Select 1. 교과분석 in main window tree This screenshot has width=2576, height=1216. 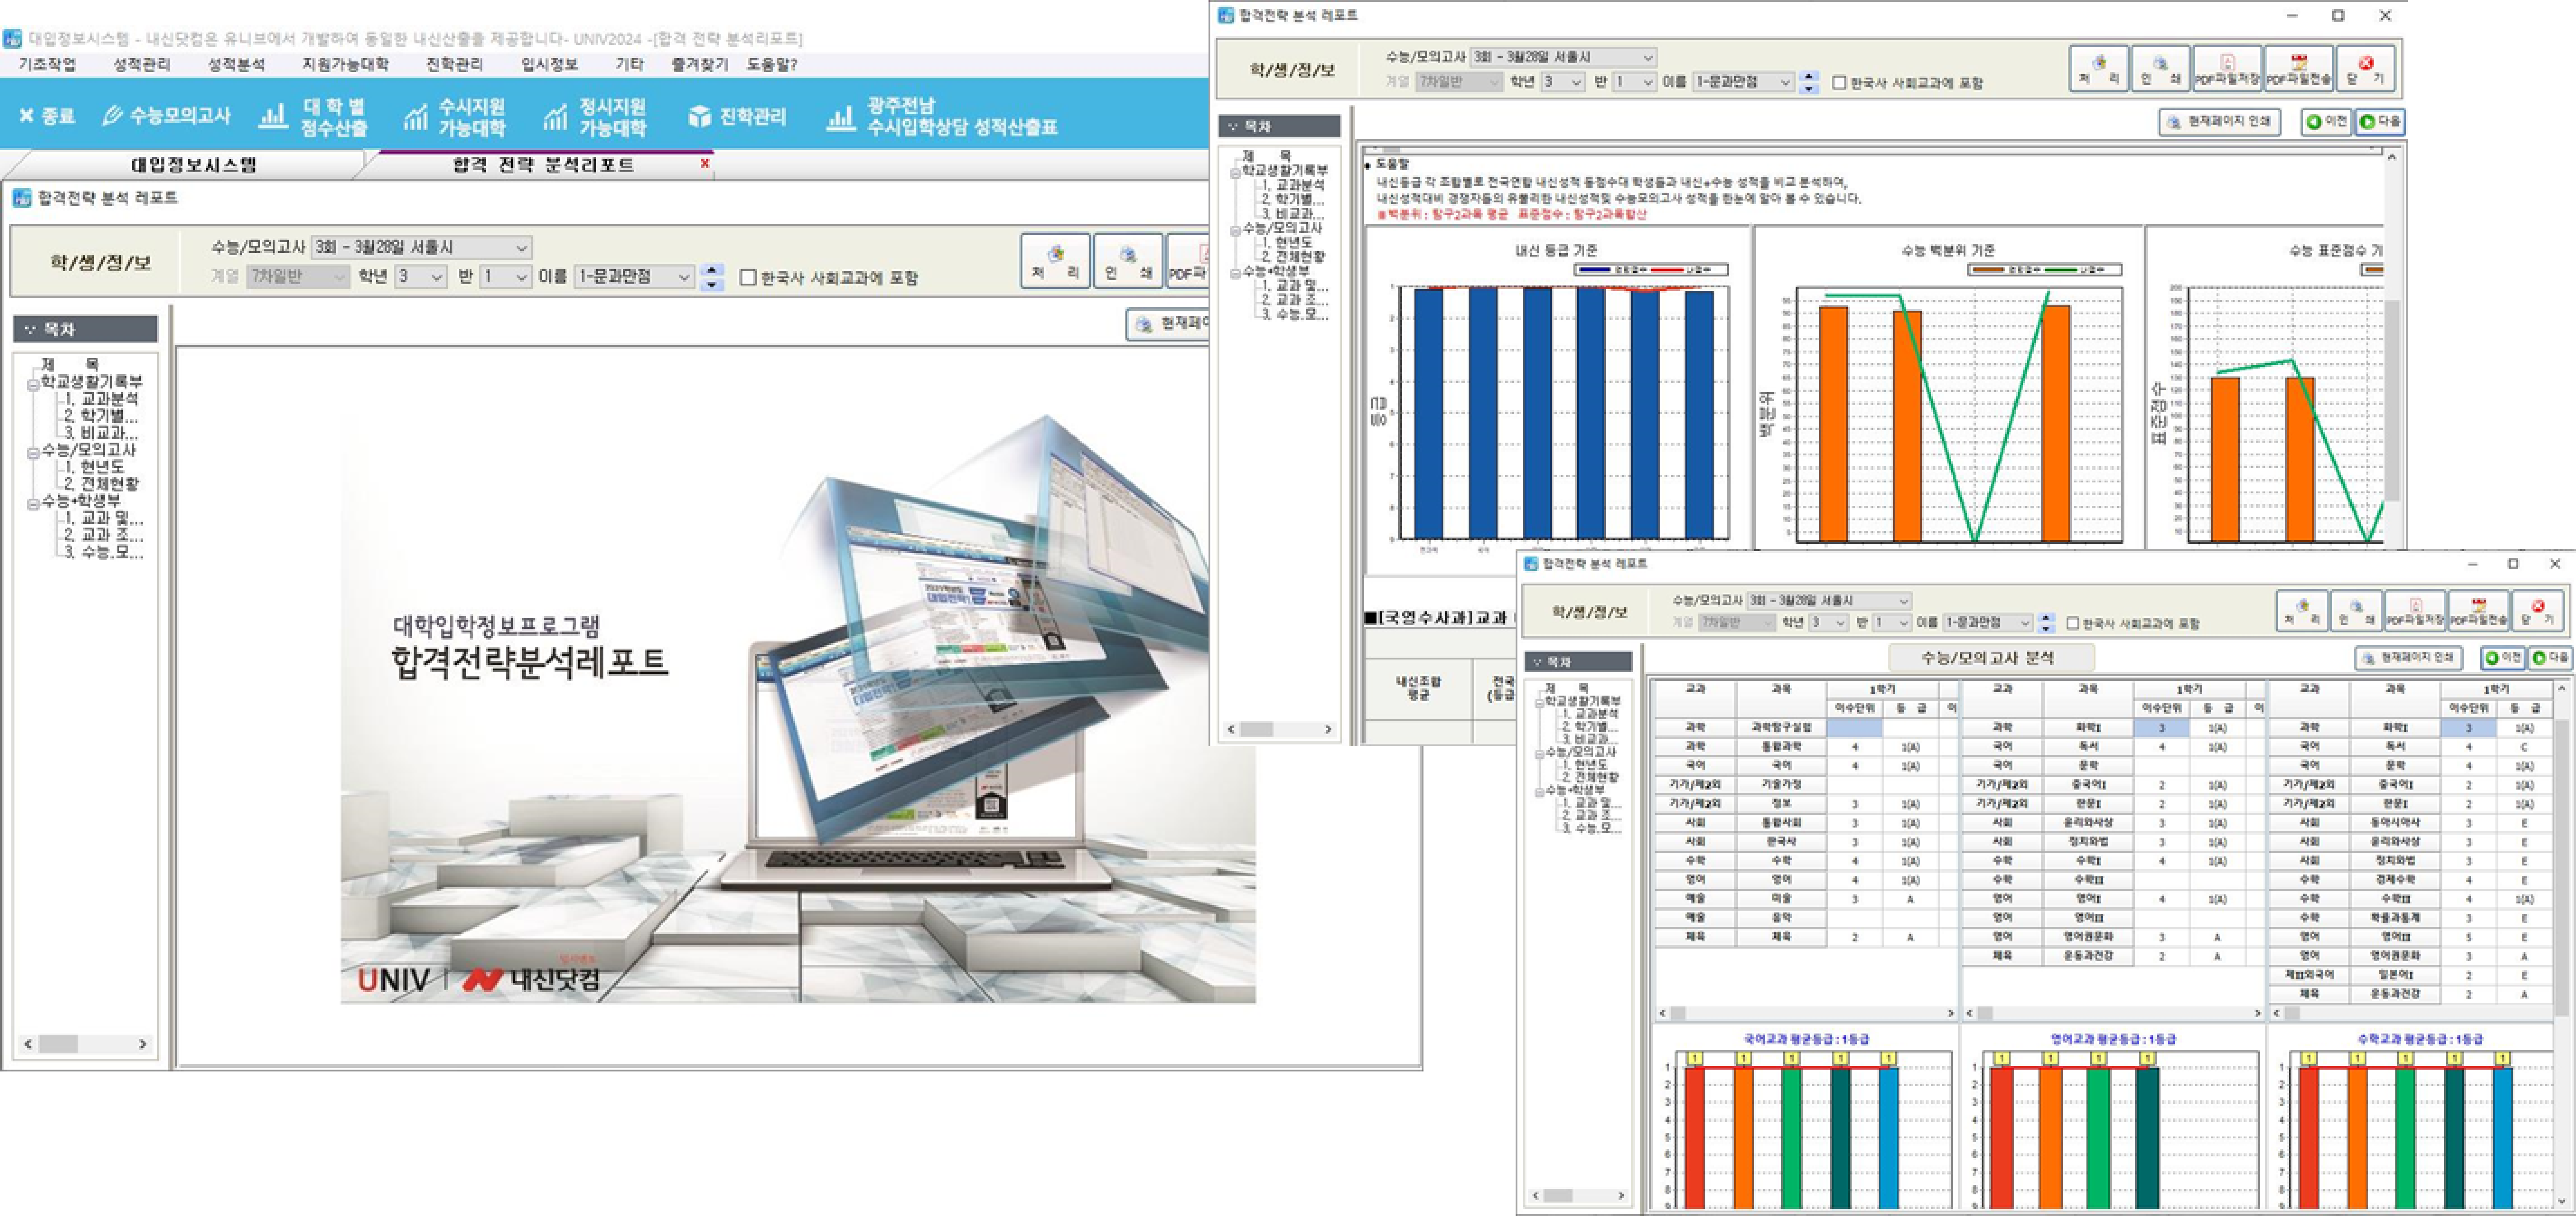click(x=101, y=399)
